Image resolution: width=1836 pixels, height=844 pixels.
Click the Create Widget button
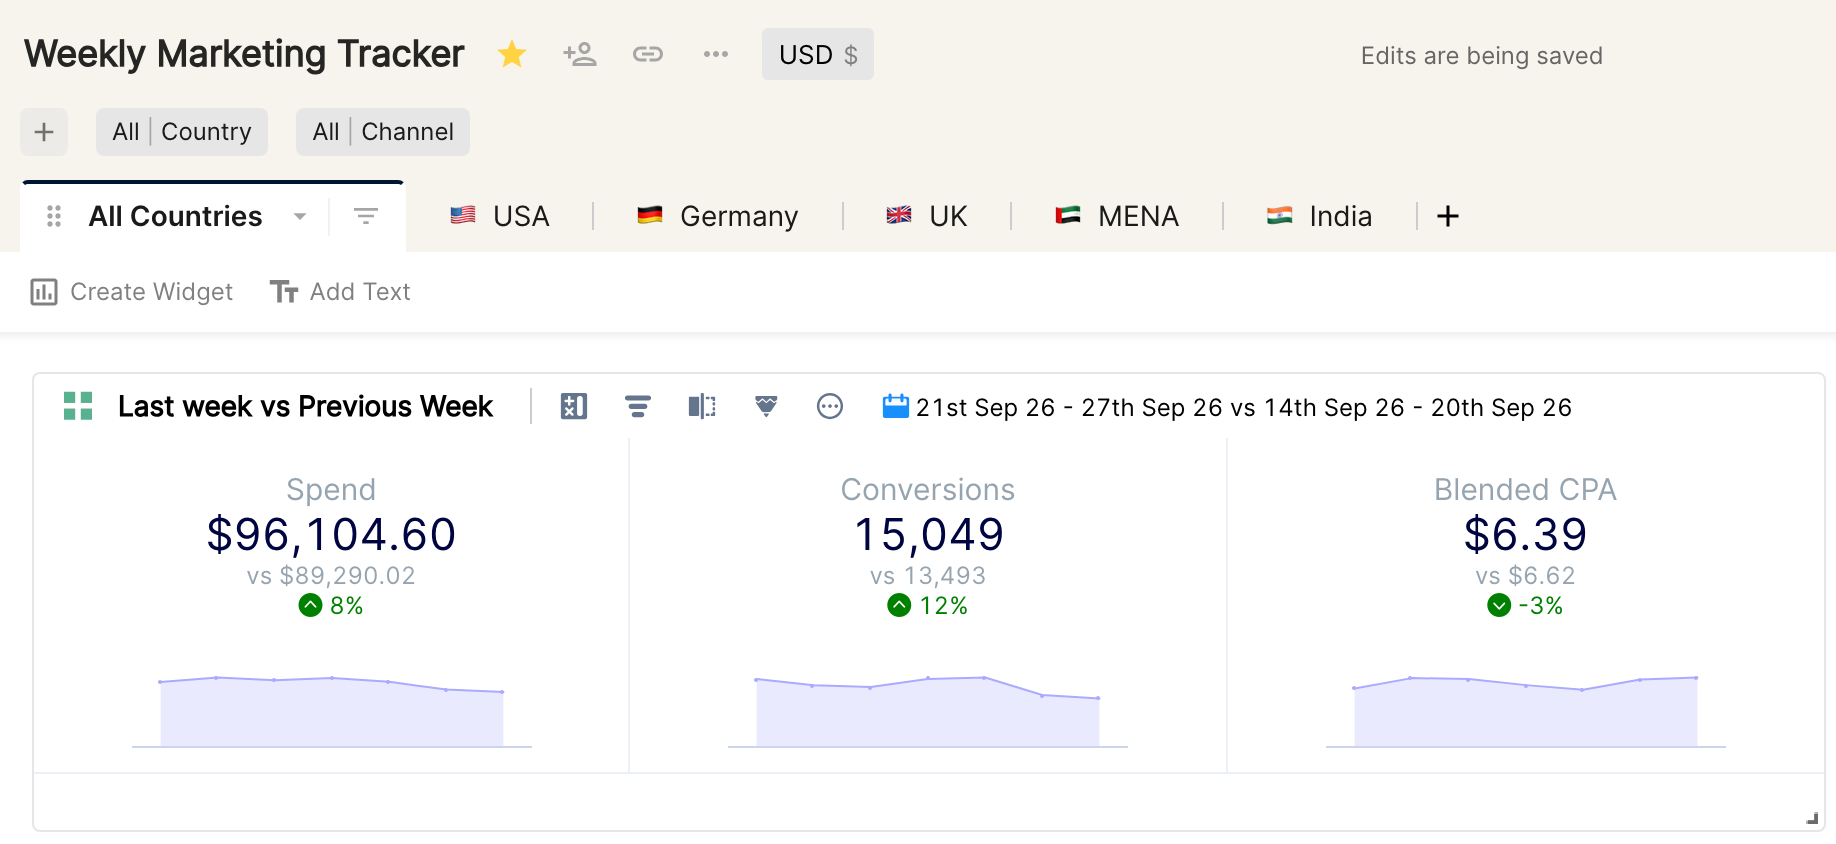tap(132, 292)
